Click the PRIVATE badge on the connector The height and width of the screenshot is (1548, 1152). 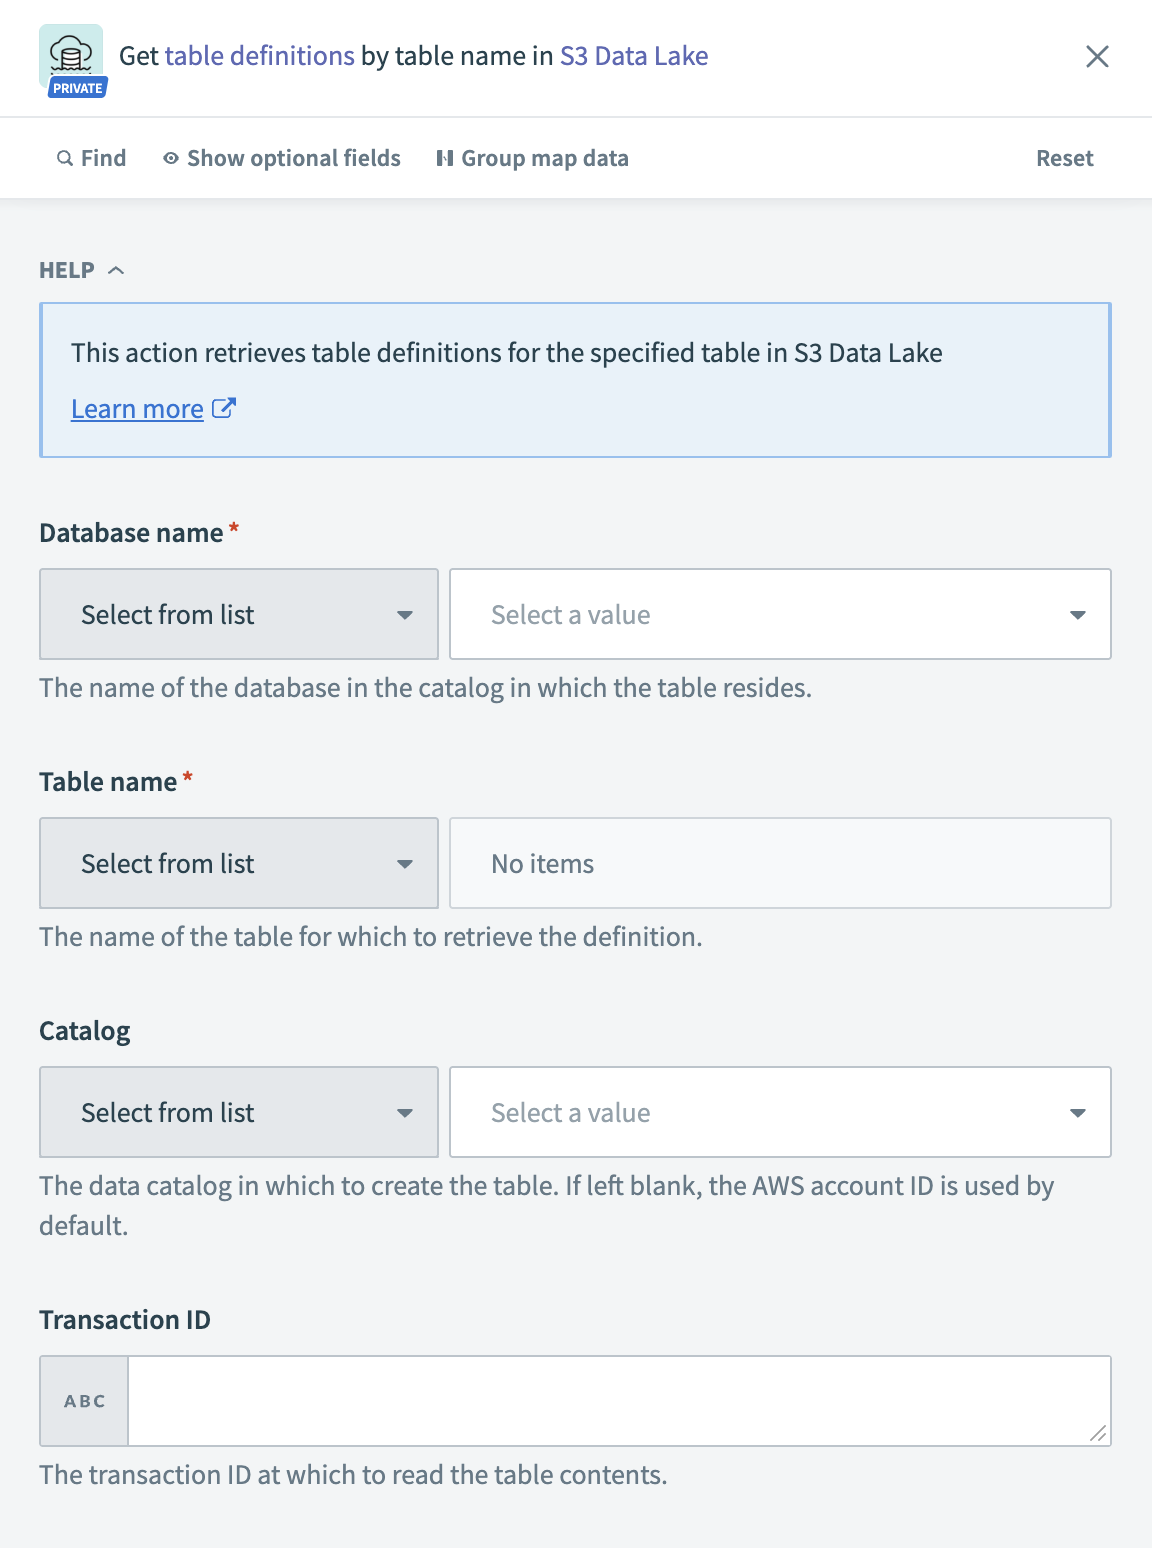[x=76, y=87]
